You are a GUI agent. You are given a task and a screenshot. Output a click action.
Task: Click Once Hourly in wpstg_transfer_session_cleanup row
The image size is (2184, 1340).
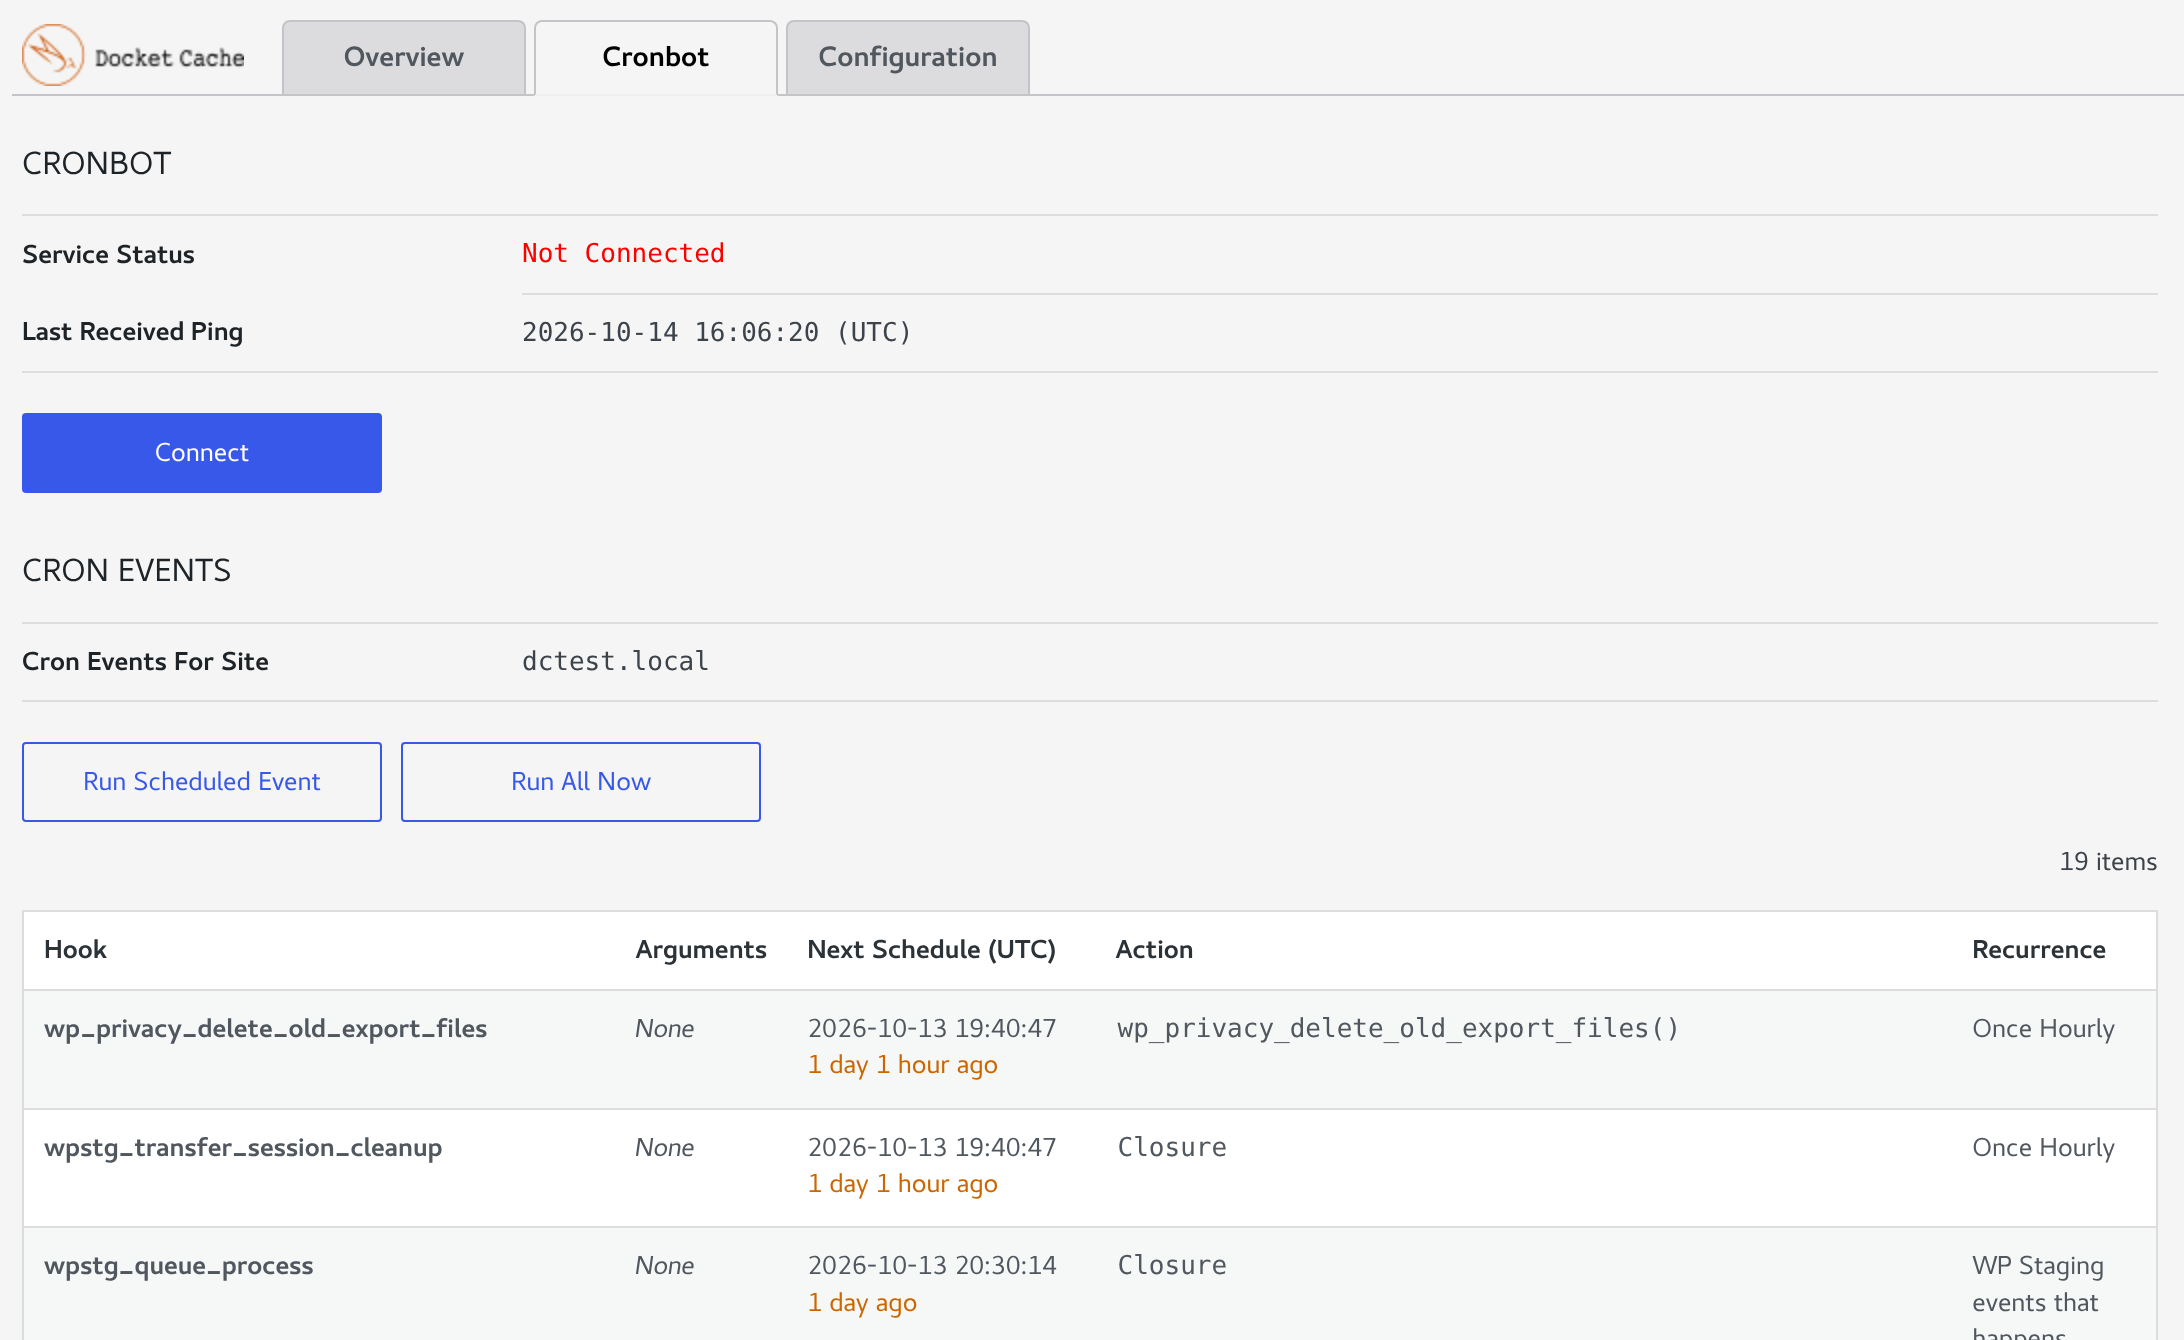(2043, 1148)
